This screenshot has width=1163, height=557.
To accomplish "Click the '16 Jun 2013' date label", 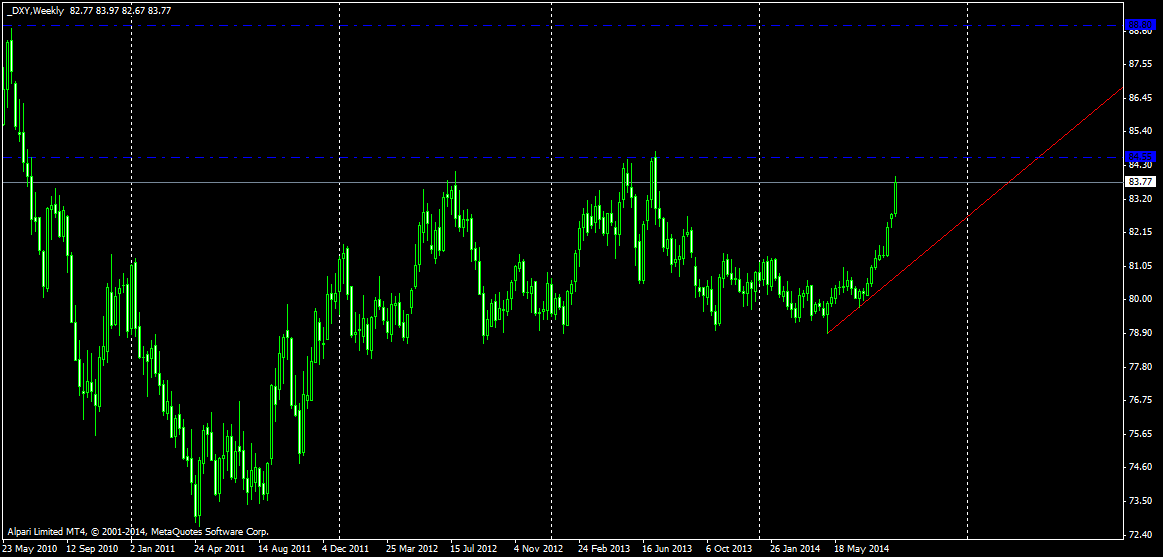I will tap(667, 550).
